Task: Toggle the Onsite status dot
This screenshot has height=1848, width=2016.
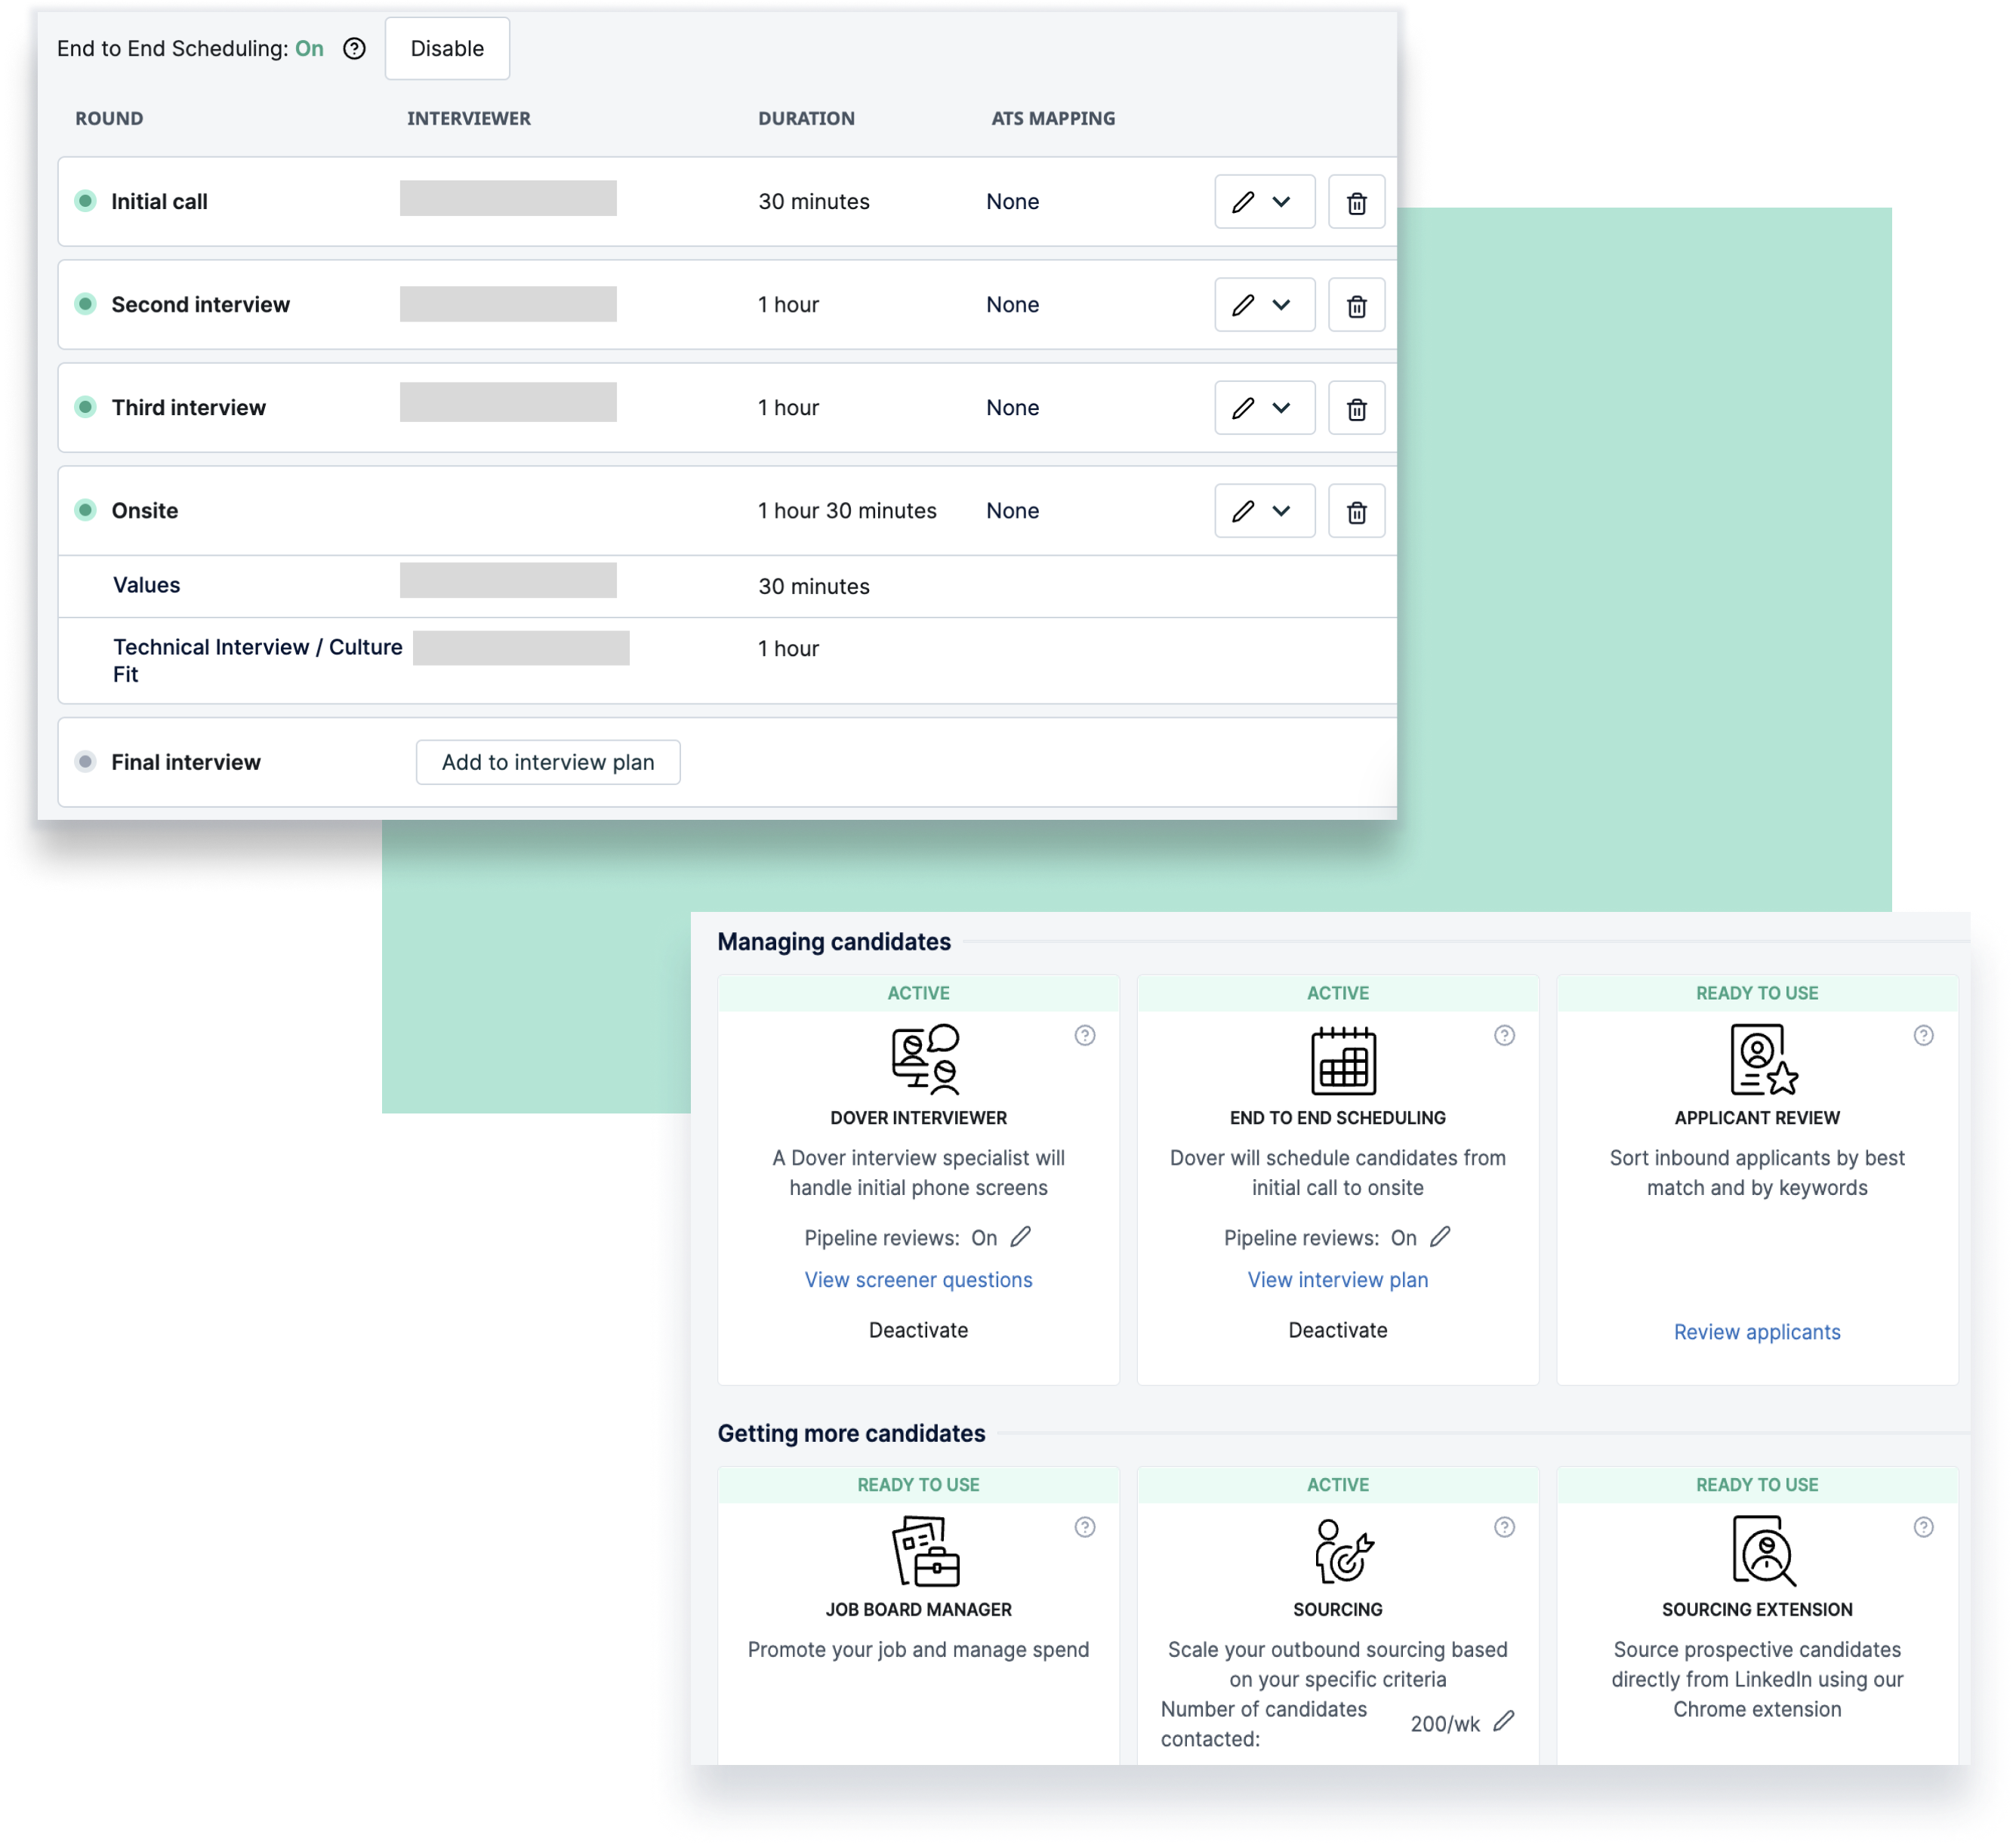Action: (x=86, y=510)
